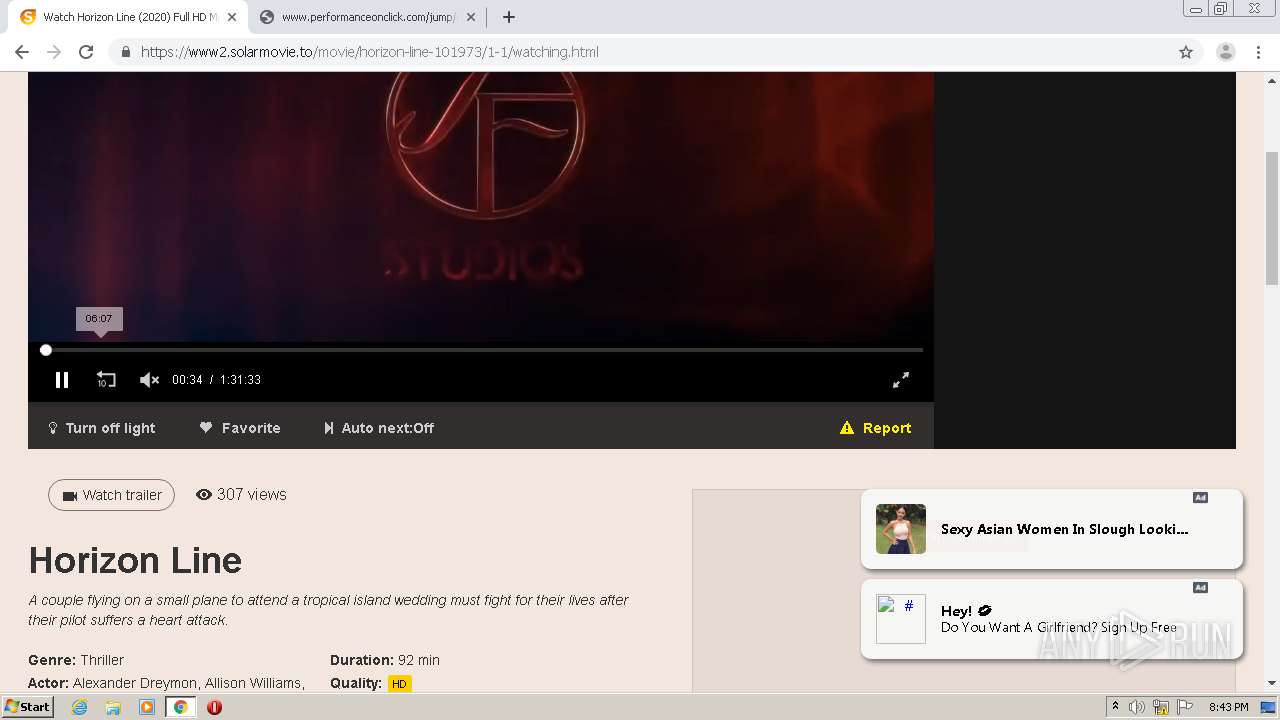The image size is (1280, 720).
Task: Open the Watch trailer button
Action: [111, 495]
